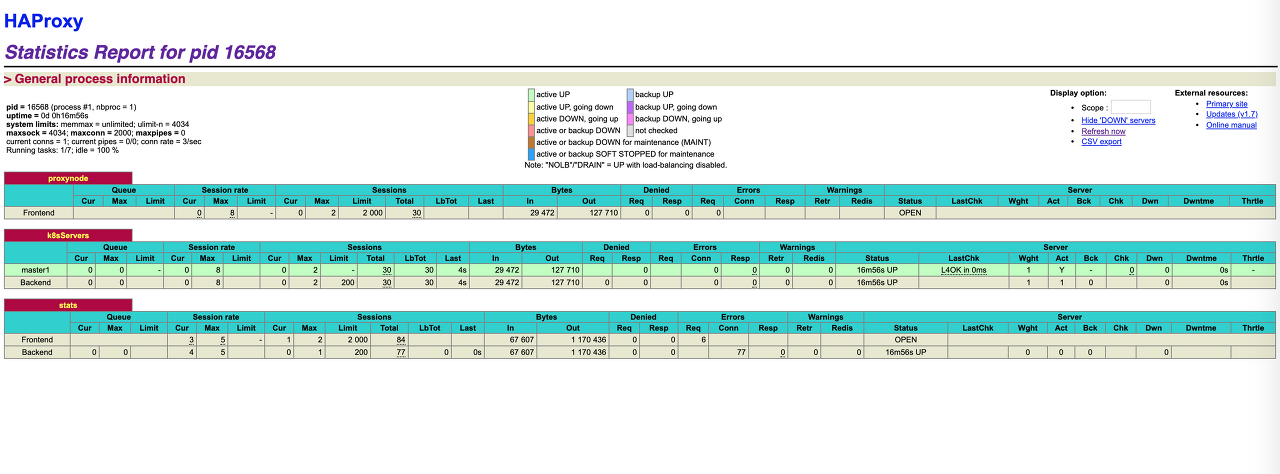The height and width of the screenshot is (474, 1280).
Task: Download stats via CSV export link
Action: click(x=1101, y=142)
